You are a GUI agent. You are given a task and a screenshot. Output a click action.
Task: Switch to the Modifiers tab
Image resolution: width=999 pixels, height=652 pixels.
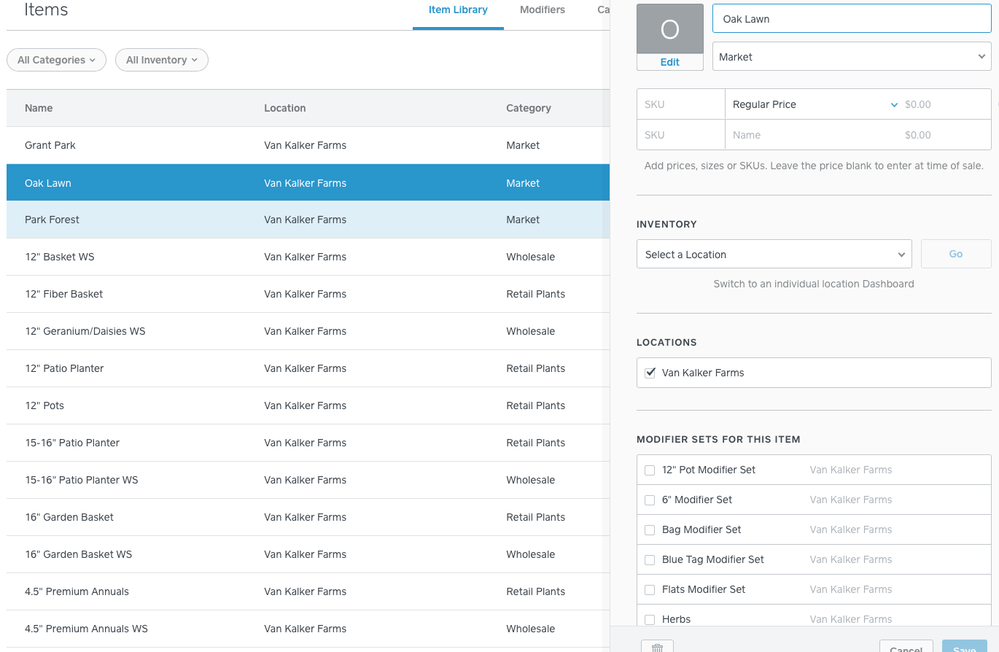click(542, 10)
